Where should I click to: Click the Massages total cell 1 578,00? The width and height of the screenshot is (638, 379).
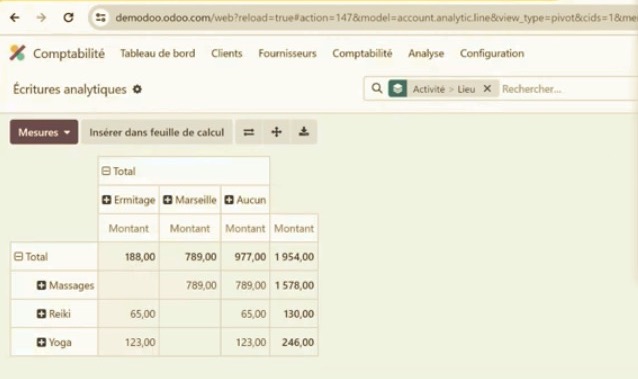(x=294, y=285)
